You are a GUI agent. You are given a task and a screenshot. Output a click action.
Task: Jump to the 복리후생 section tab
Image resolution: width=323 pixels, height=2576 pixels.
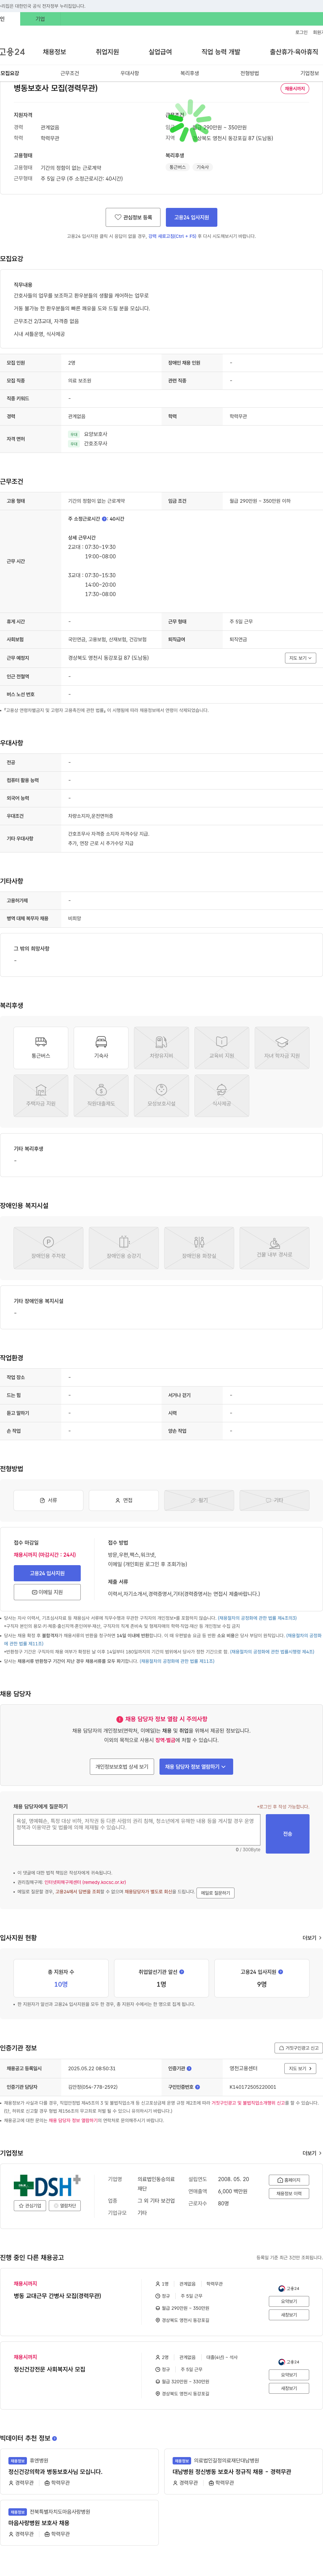[190, 73]
